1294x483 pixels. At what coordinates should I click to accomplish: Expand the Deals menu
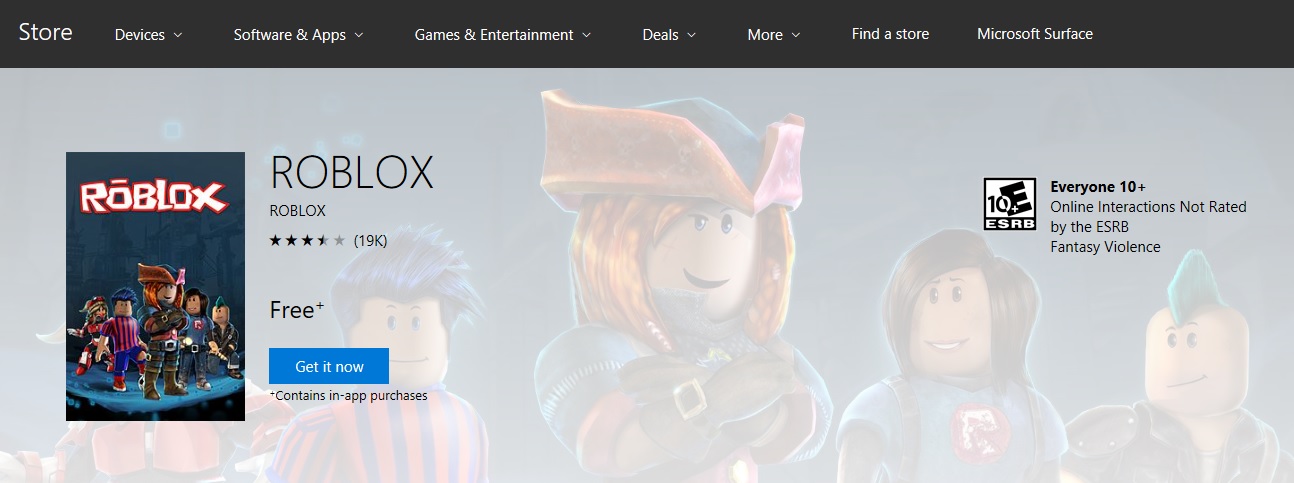point(670,34)
